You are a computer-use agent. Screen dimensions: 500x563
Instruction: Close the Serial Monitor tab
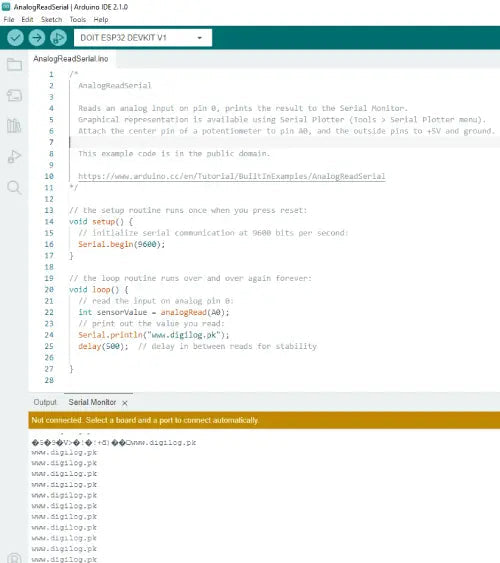pos(125,403)
